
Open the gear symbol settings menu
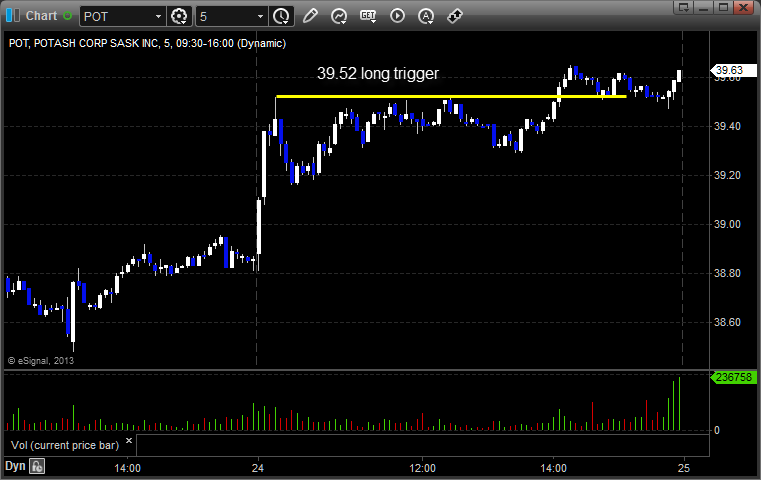pyautogui.click(x=179, y=16)
